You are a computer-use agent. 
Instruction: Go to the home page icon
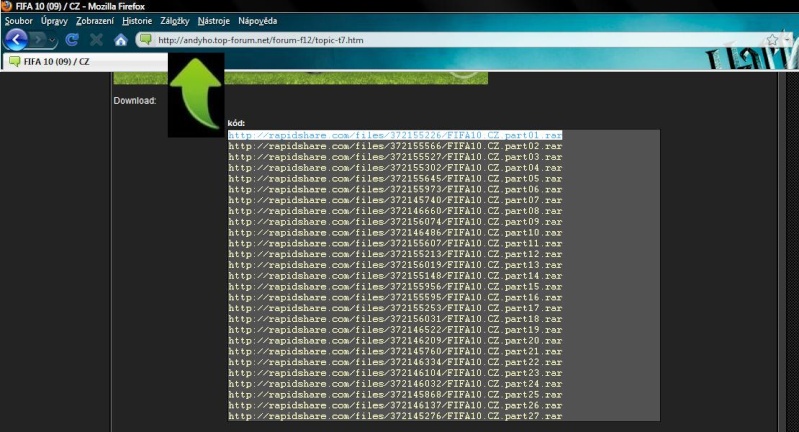pos(120,39)
